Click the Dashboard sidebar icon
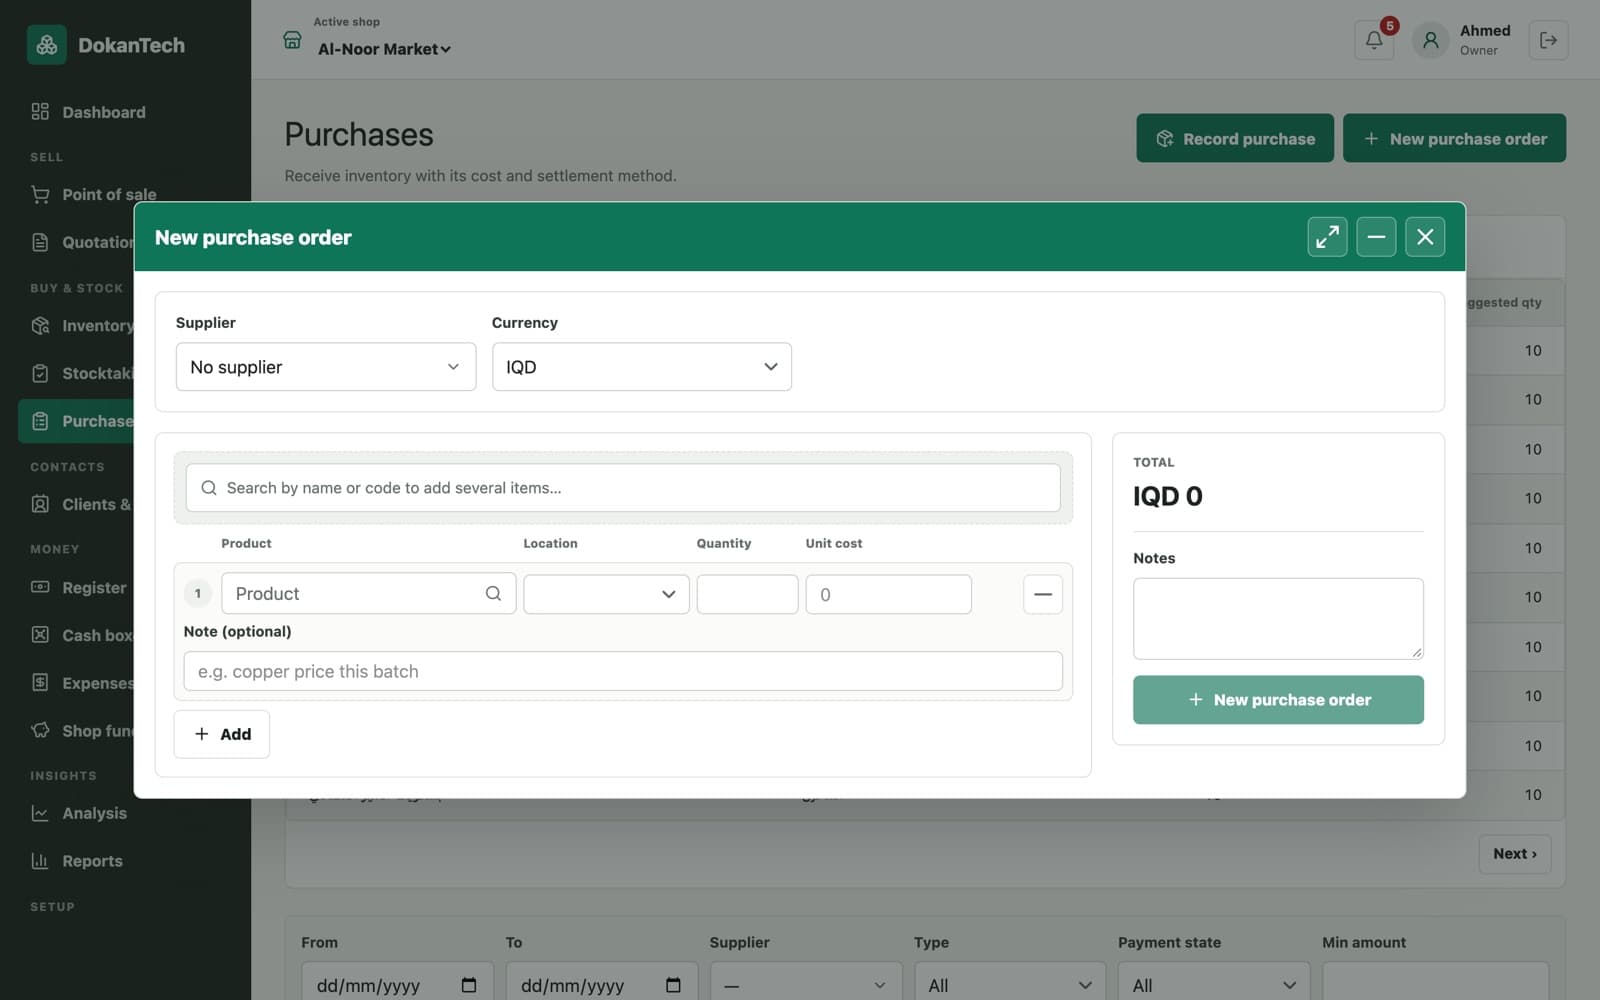1600x1000 pixels. 40,111
